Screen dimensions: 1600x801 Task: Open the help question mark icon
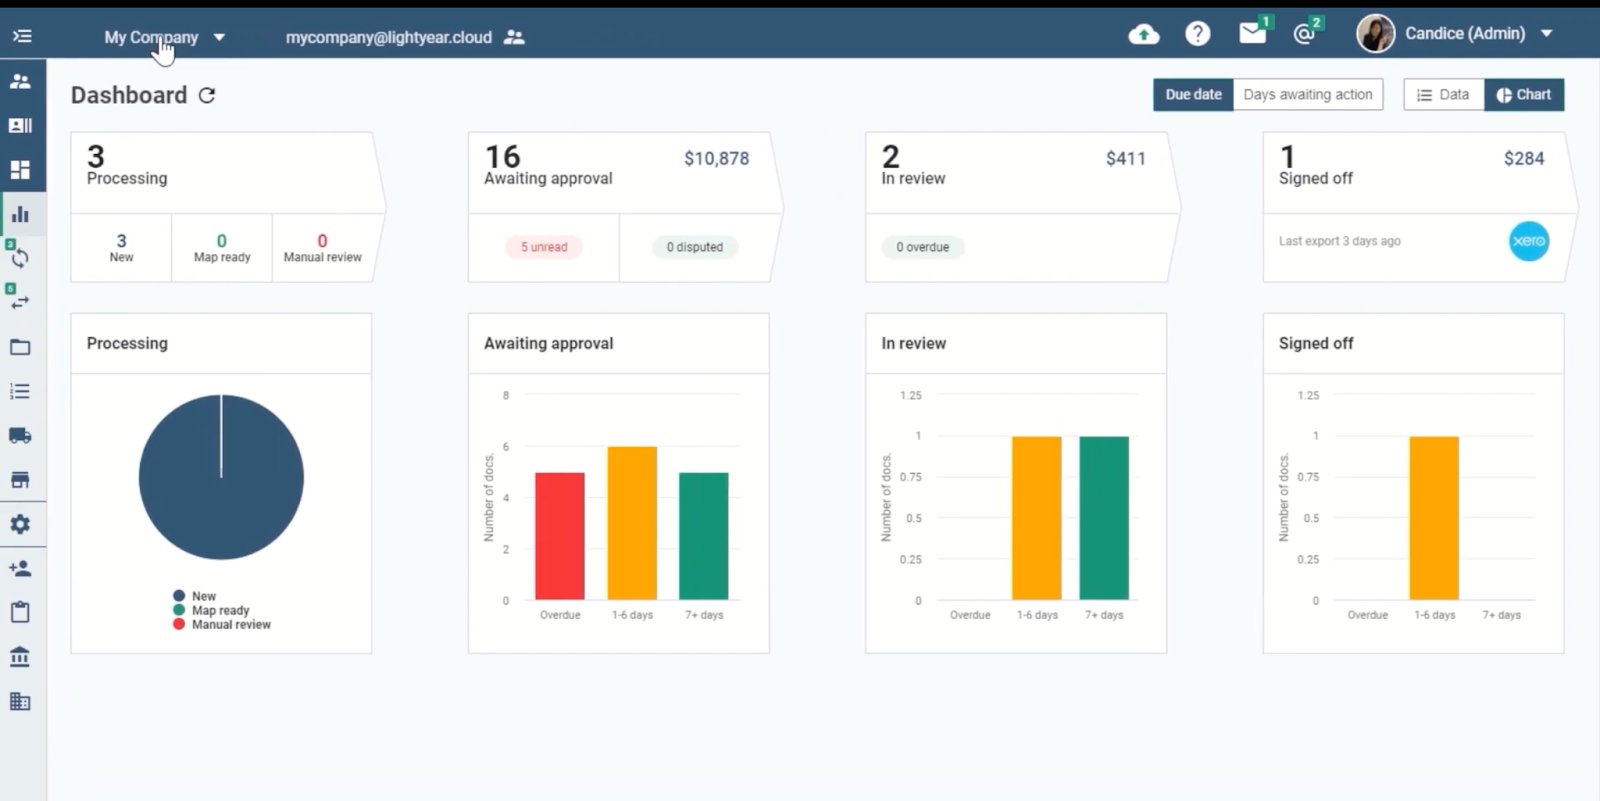tap(1197, 34)
